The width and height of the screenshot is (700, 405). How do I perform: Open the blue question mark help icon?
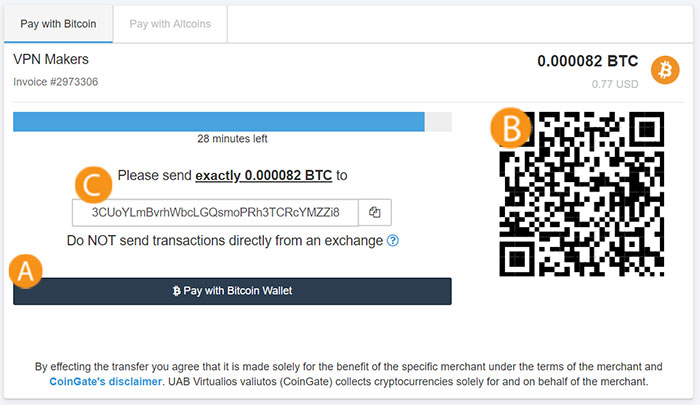pyautogui.click(x=392, y=241)
